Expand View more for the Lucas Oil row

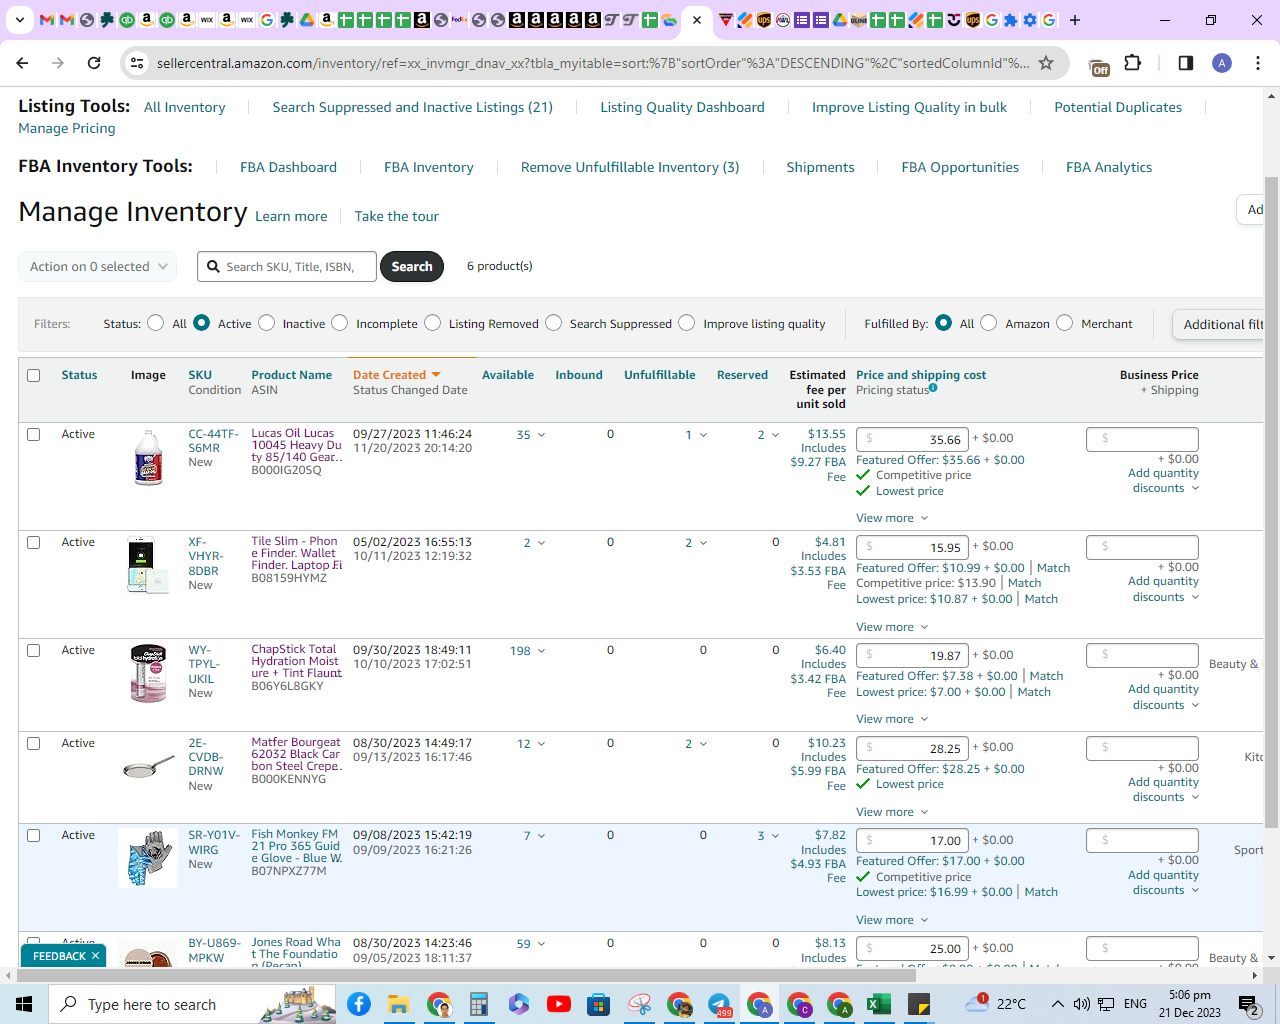pyautogui.click(x=892, y=518)
